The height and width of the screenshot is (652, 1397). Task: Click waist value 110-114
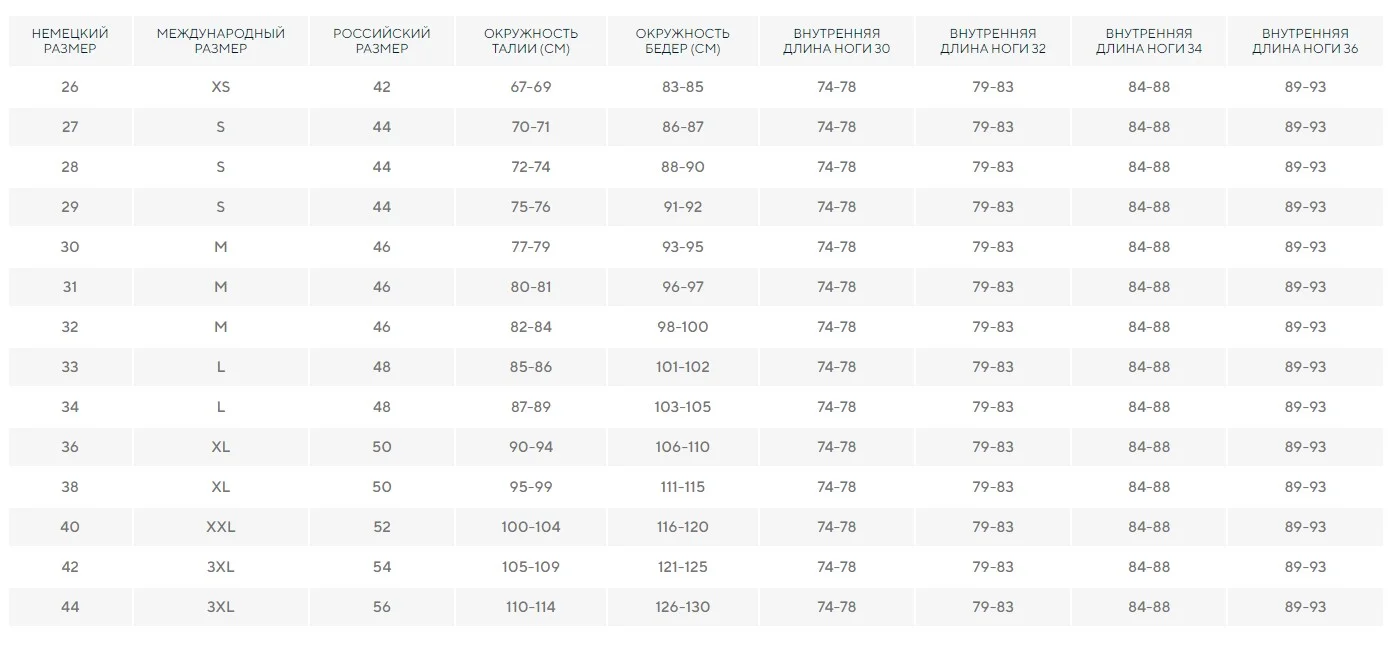[531, 607]
